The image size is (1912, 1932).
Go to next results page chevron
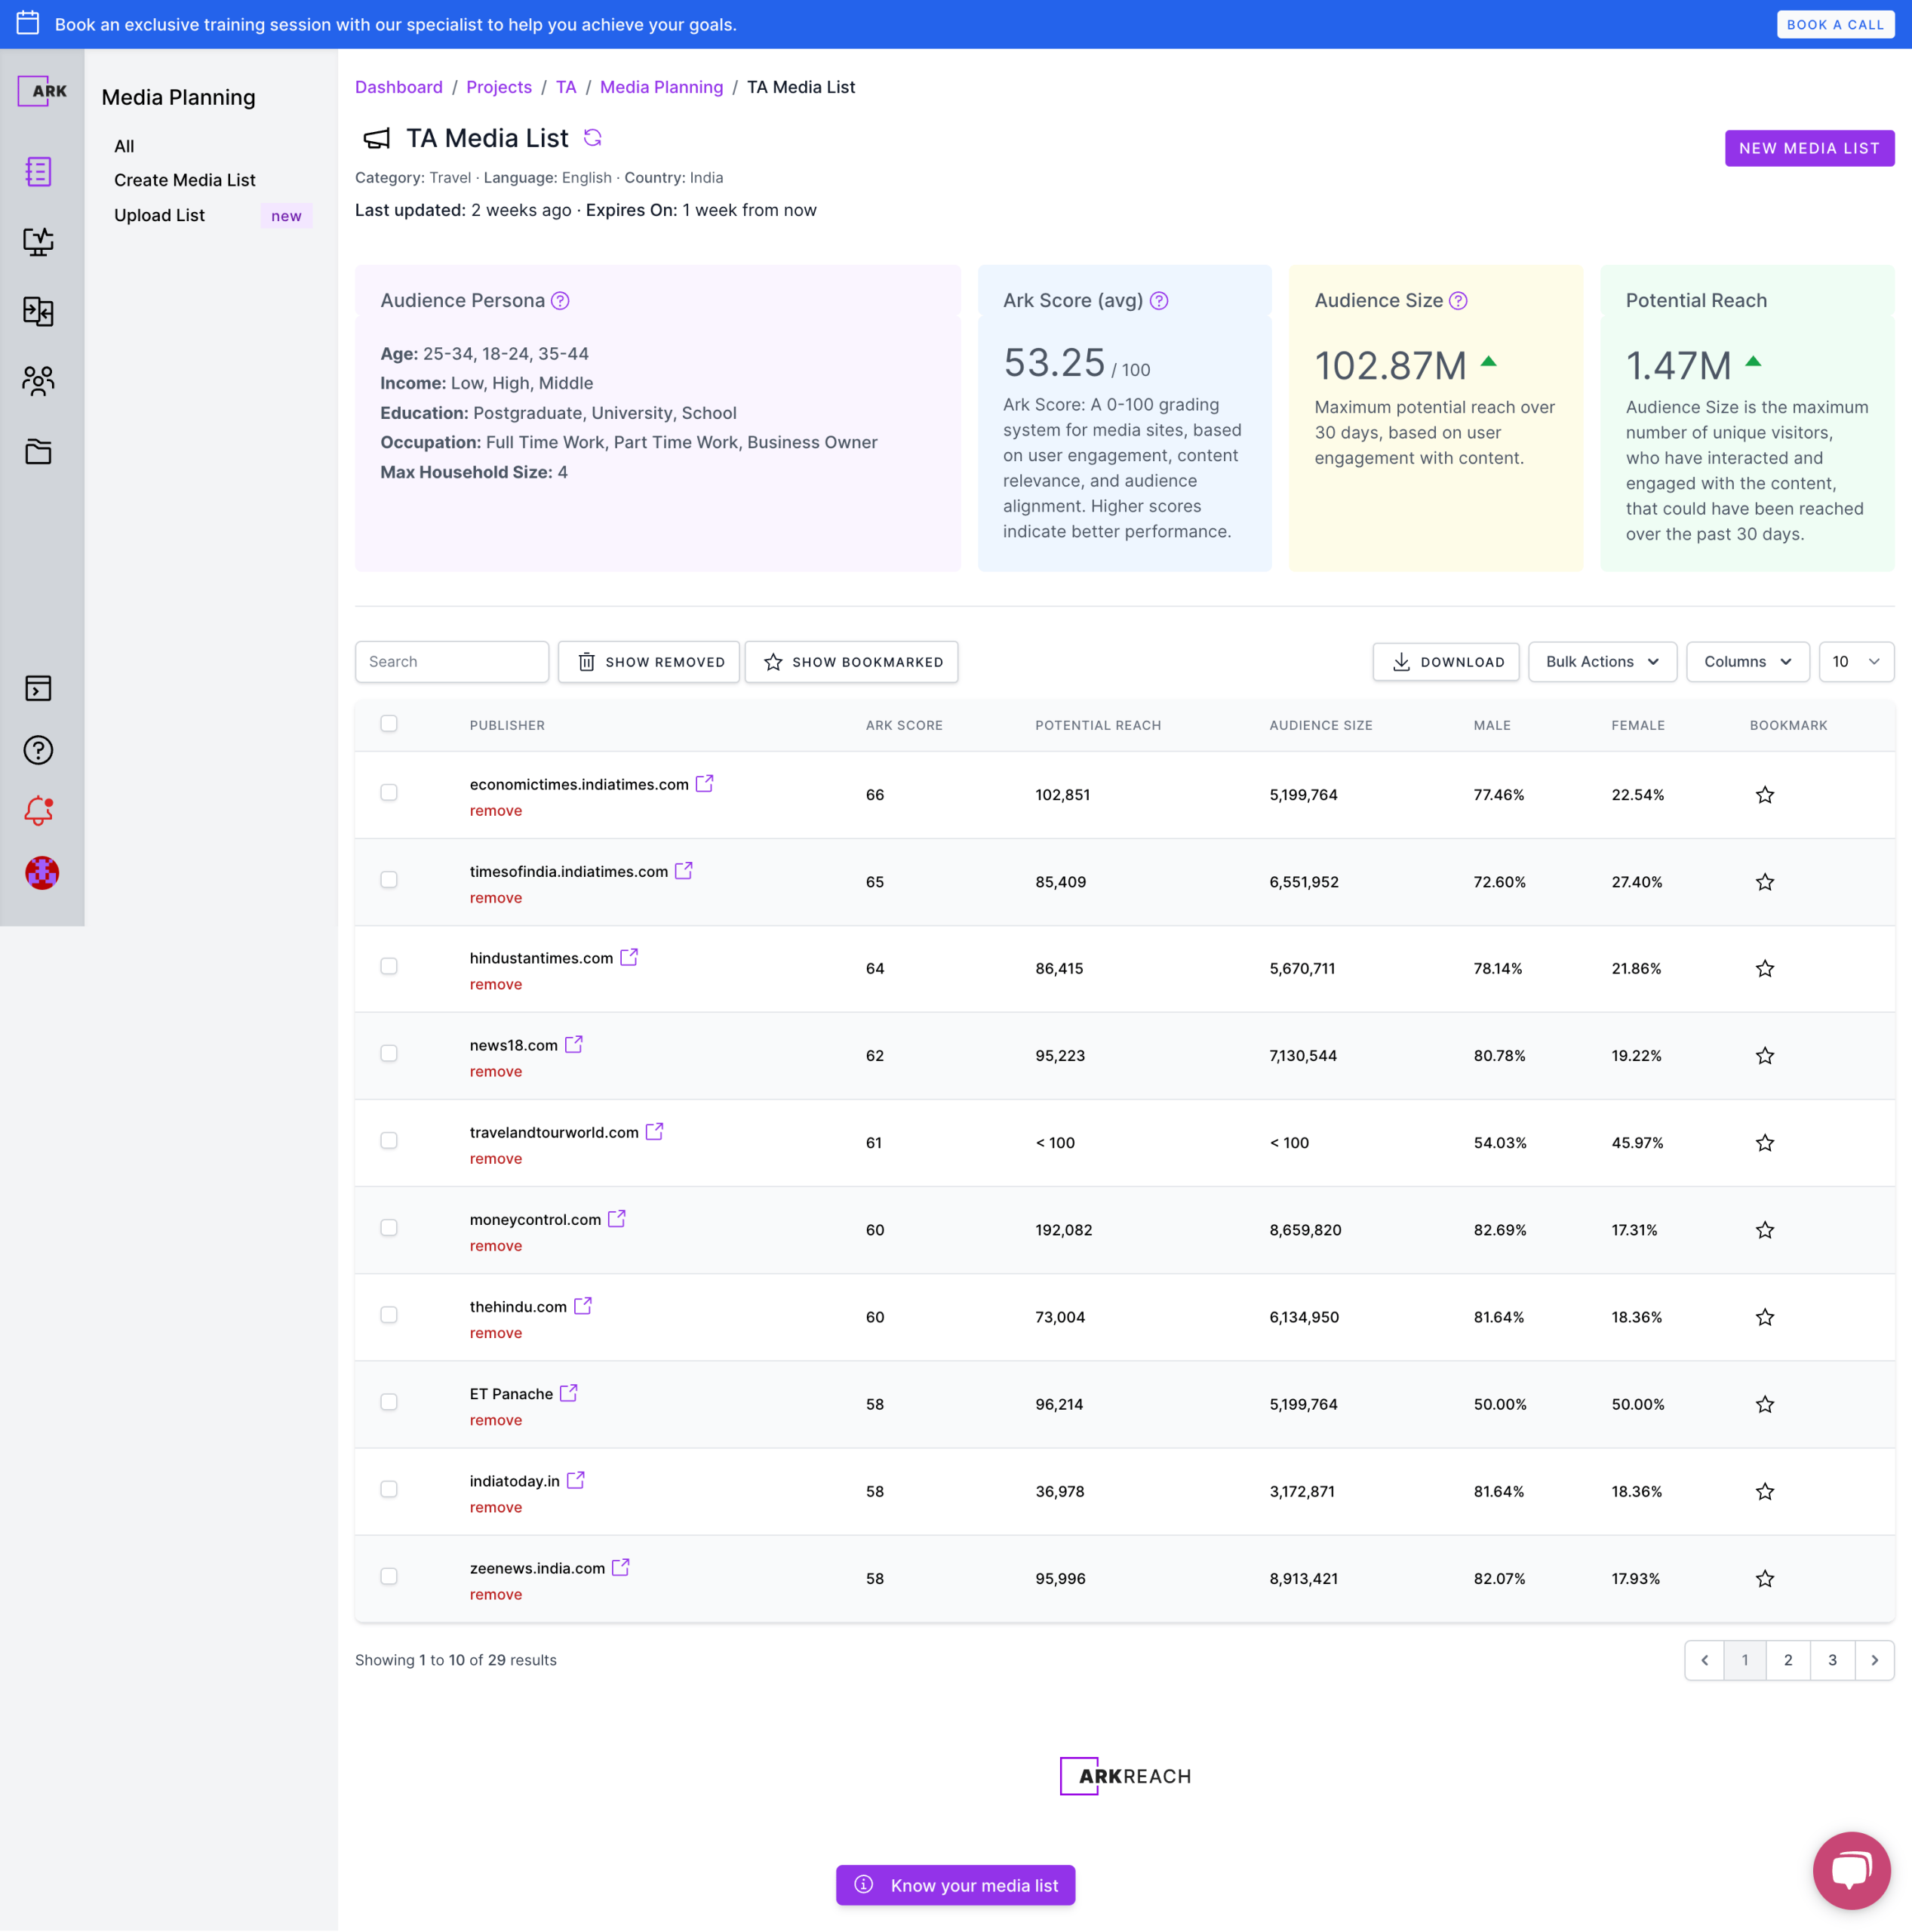(x=1875, y=1661)
